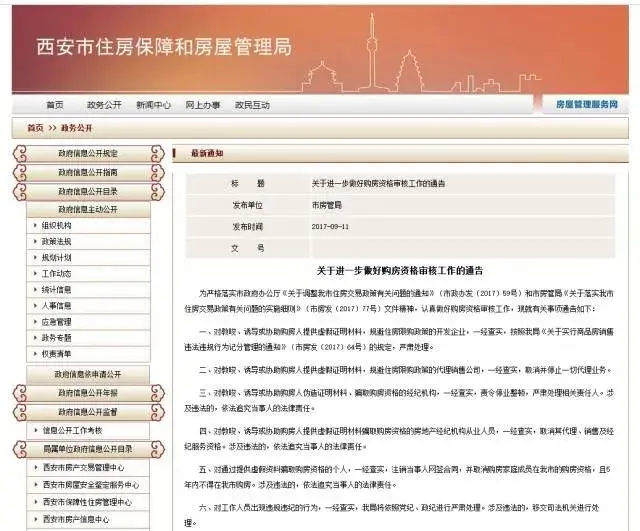Select the 政府信息依申请公开 sidebar header
The height and width of the screenshot is (531, 640).
pos(88,374)
